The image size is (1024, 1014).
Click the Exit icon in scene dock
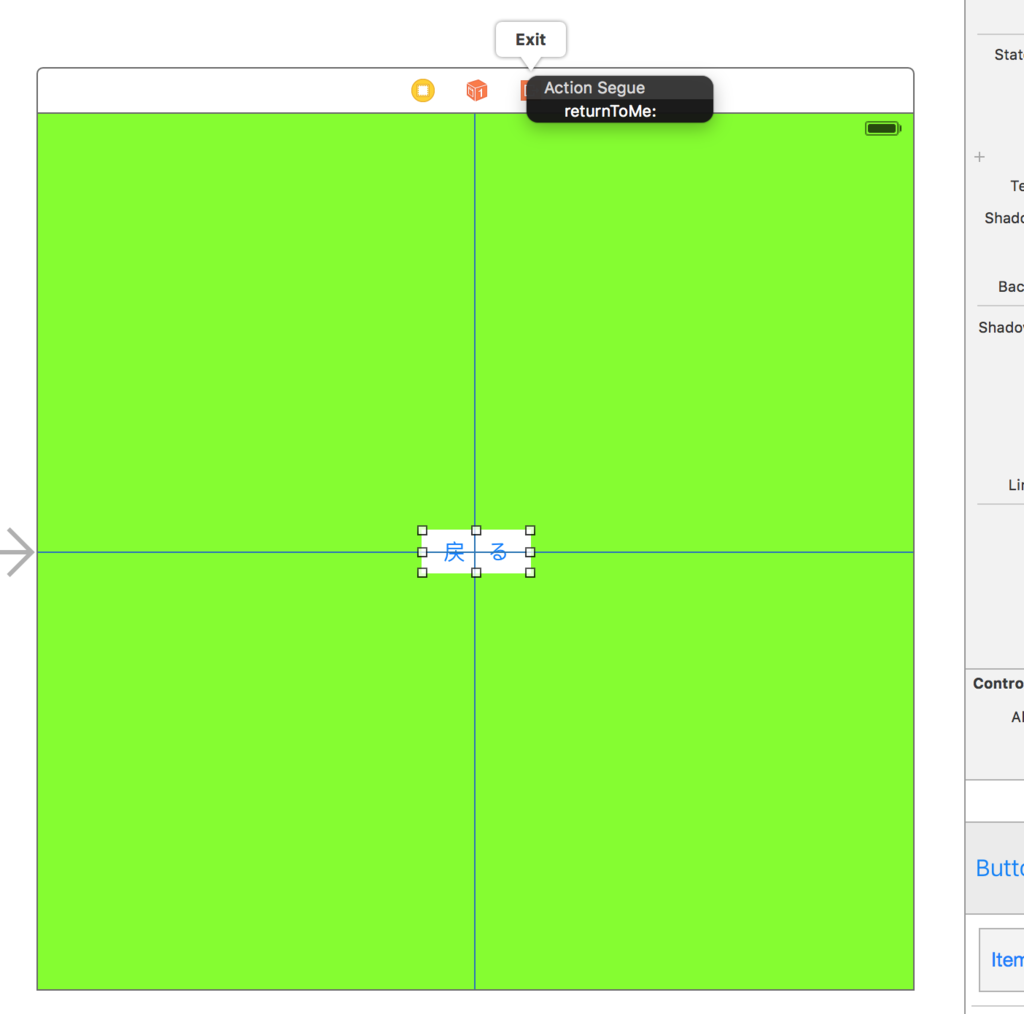(x=524, y=90)
